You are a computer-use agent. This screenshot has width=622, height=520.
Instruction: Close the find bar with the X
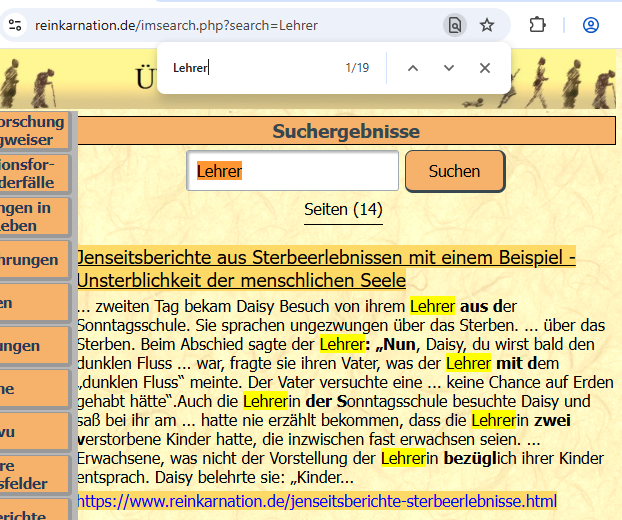pos(485,68)
